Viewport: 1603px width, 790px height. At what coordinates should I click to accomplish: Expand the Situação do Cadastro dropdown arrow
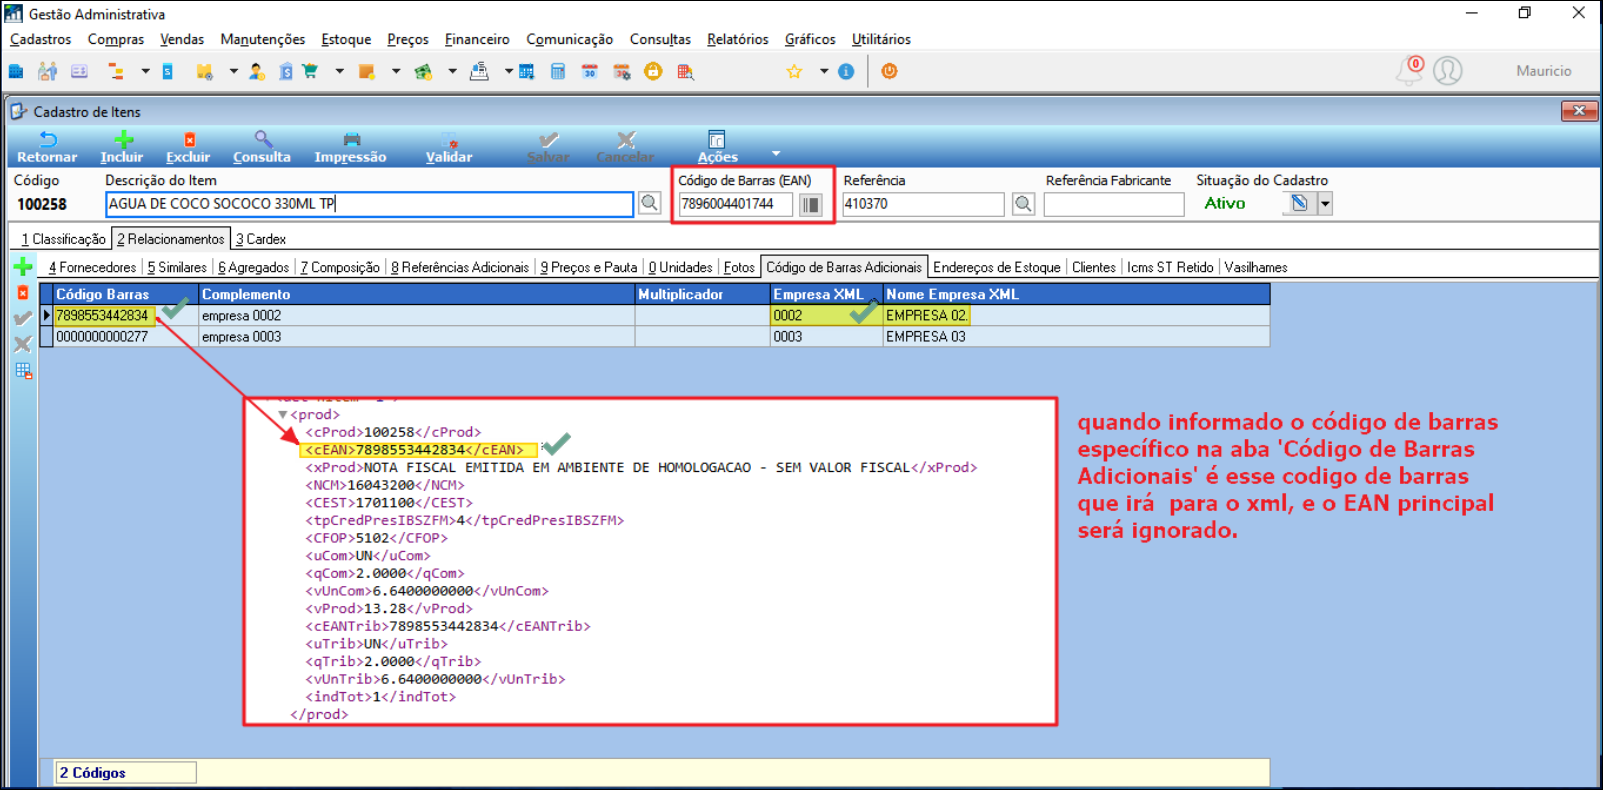coord(1325,204)
